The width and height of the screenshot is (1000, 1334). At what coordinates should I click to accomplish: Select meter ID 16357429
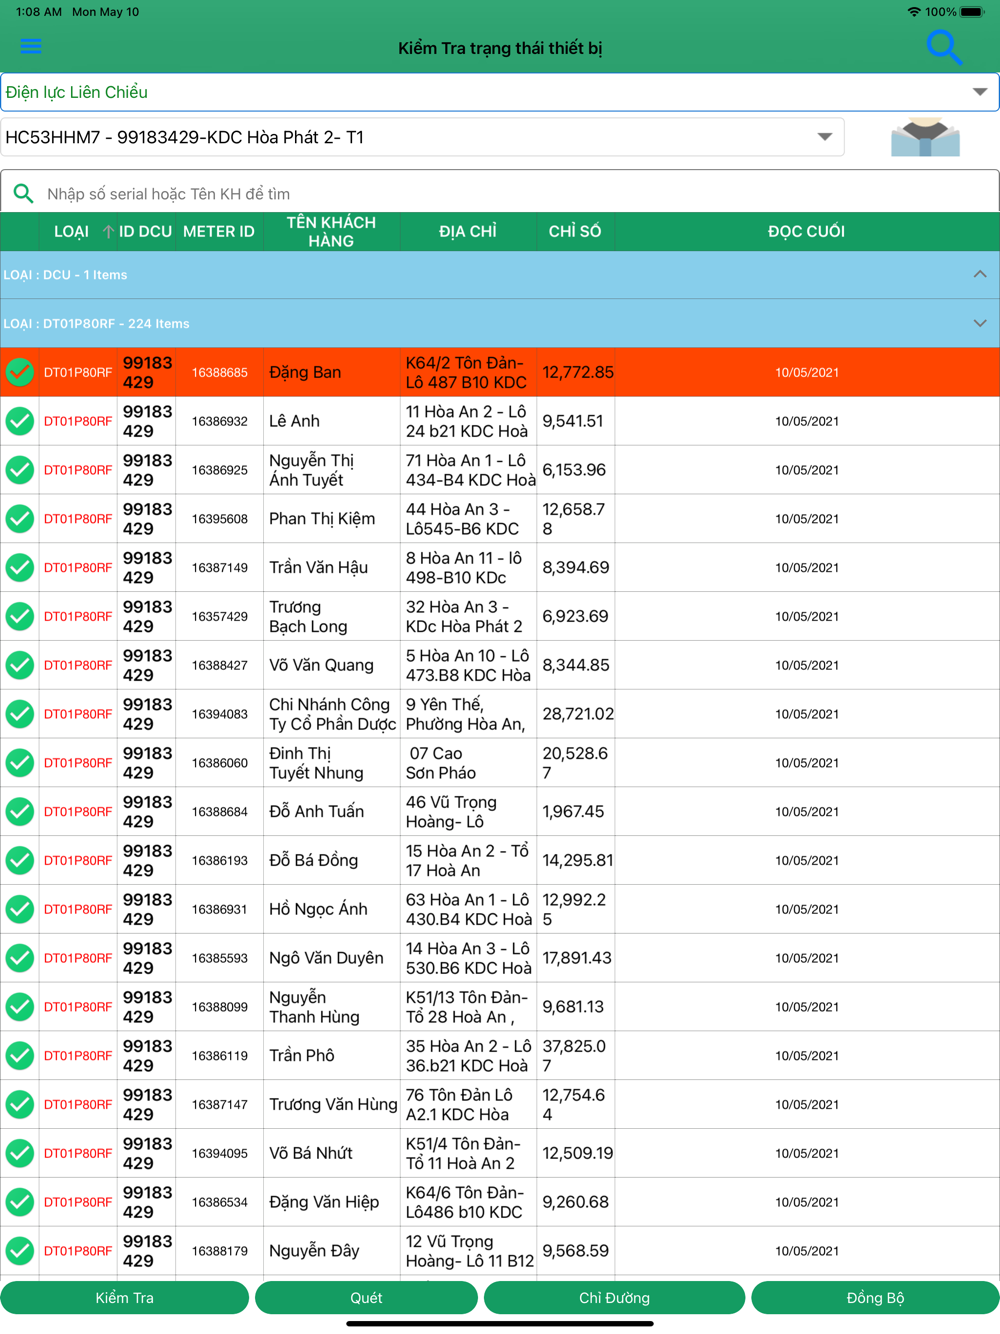tap(220, 616)
